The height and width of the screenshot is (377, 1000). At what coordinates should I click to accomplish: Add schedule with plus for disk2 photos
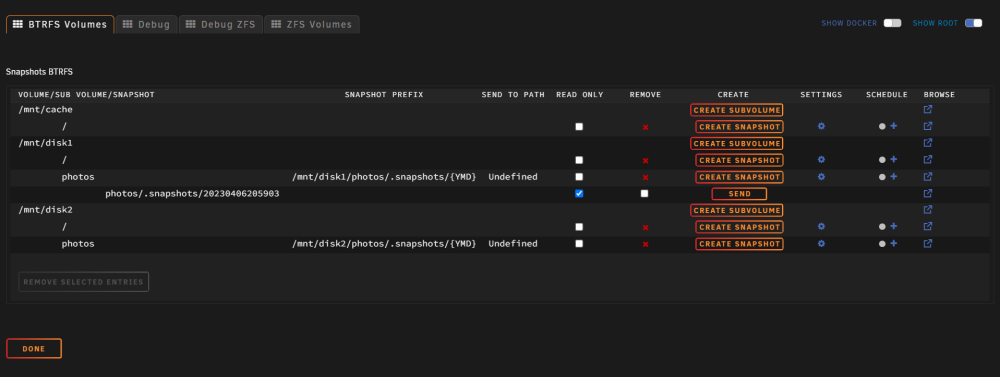point(893,244)
